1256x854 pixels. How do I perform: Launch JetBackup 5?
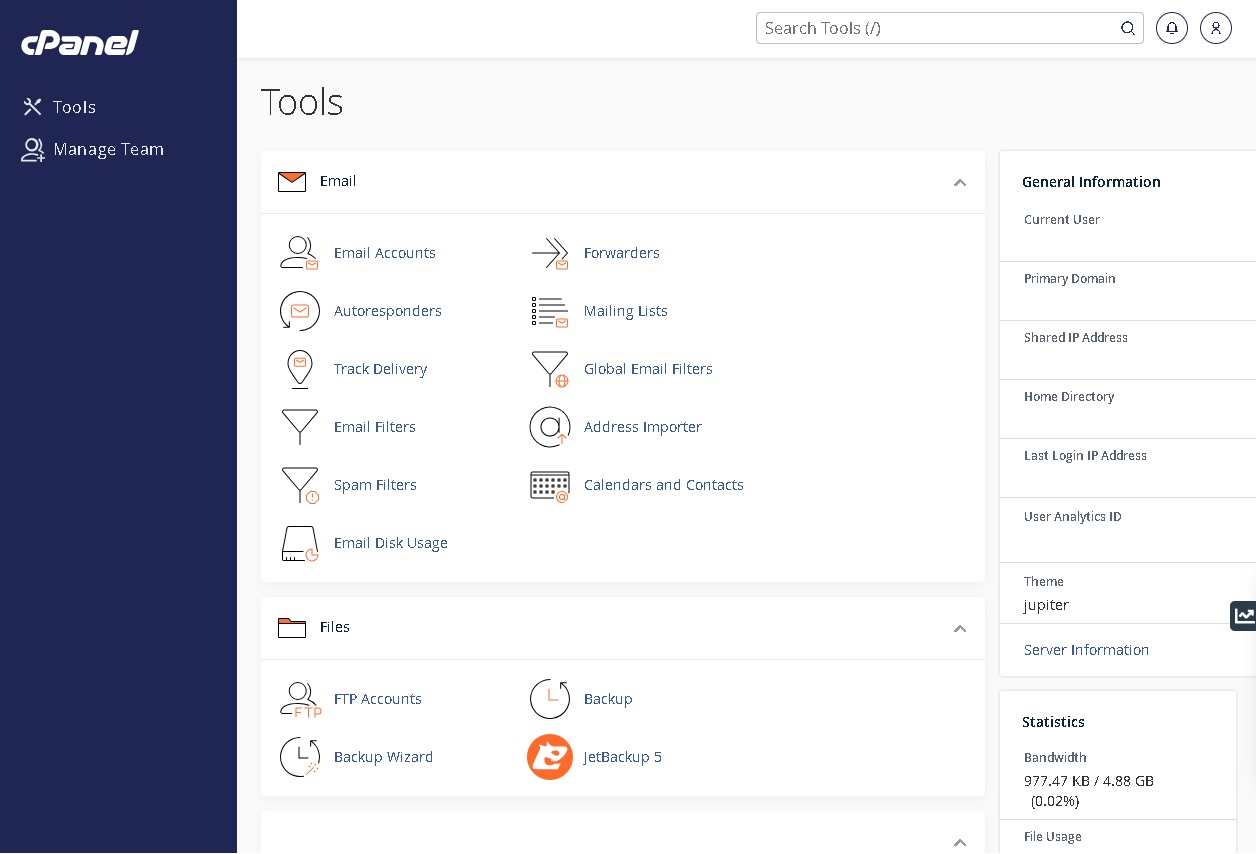pos(622,757)
